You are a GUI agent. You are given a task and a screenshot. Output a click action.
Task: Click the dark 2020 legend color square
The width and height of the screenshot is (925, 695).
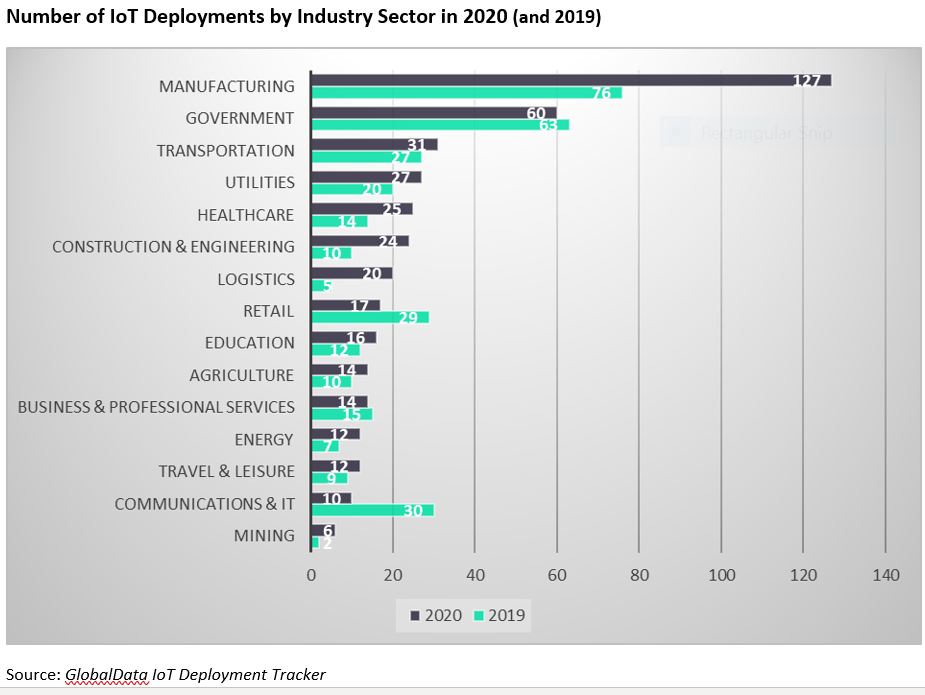coord(415,615)
